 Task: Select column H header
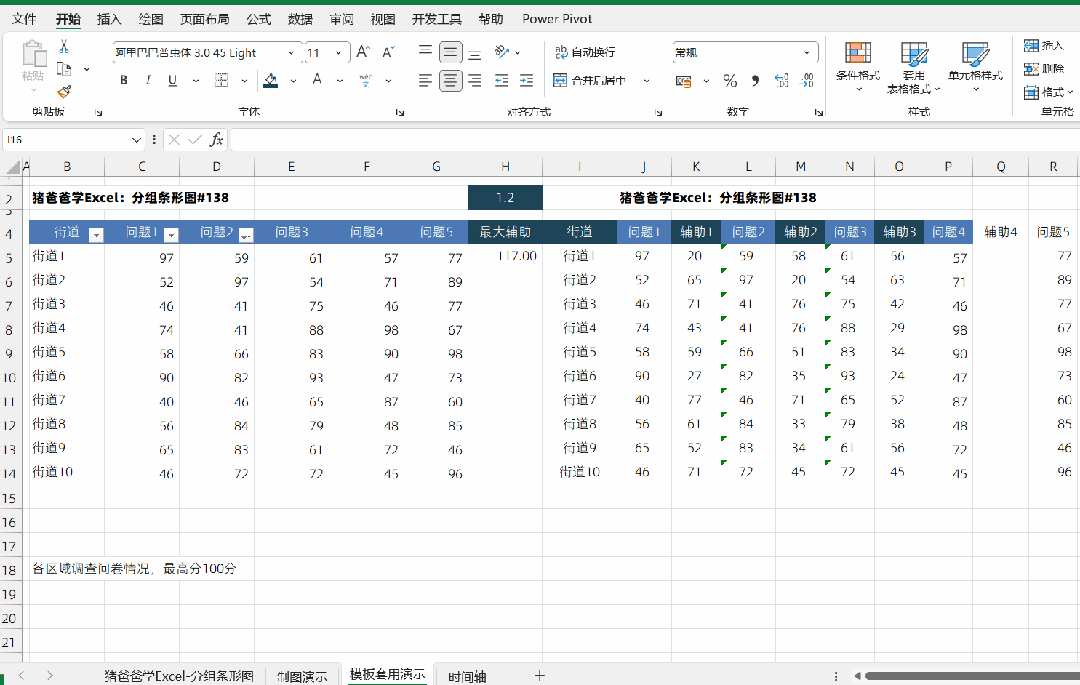click(505, 167)
